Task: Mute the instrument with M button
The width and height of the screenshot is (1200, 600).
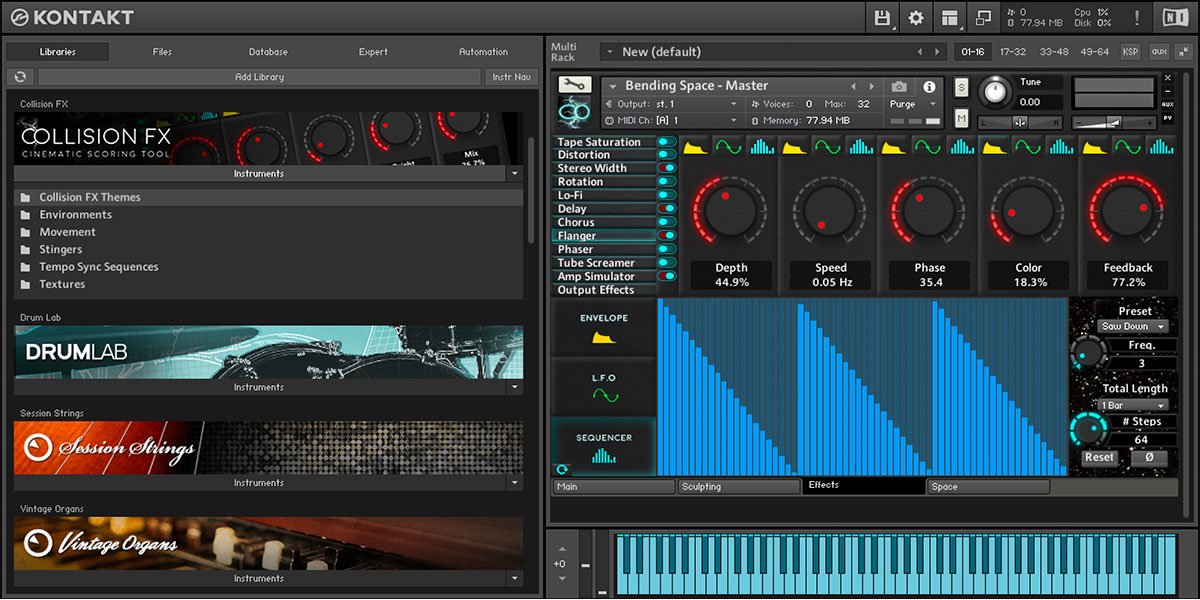Action: pyautogui.click(x=961, y=119)
